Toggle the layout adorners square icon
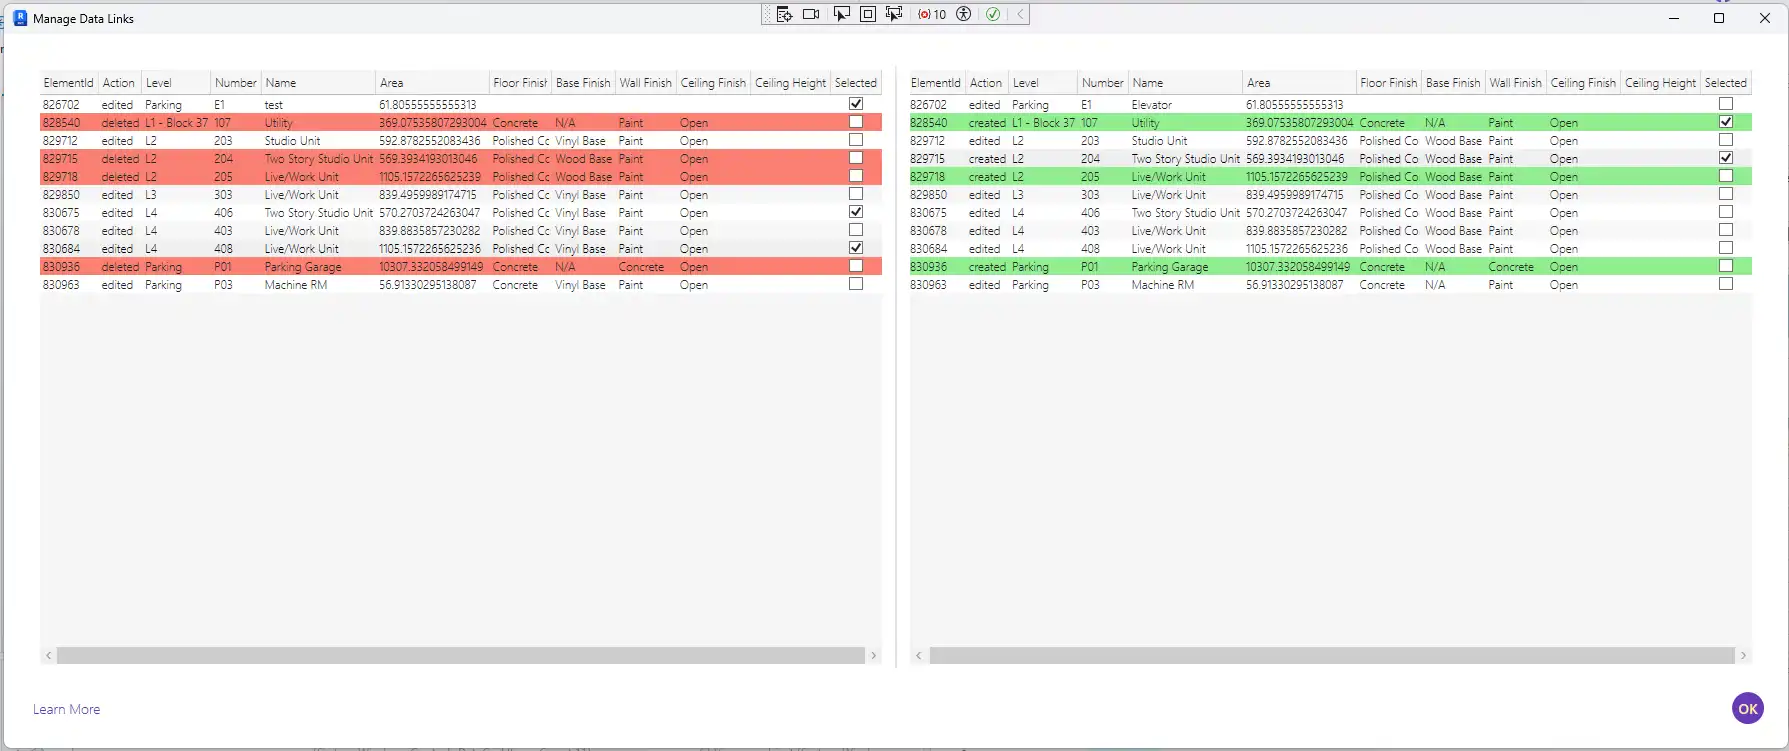 tap(868, 14)
